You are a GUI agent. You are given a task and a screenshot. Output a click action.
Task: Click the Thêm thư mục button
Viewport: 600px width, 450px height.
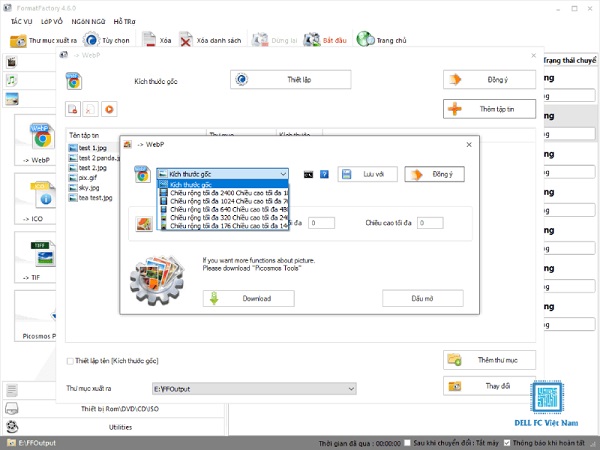click(x=489, y=360)
